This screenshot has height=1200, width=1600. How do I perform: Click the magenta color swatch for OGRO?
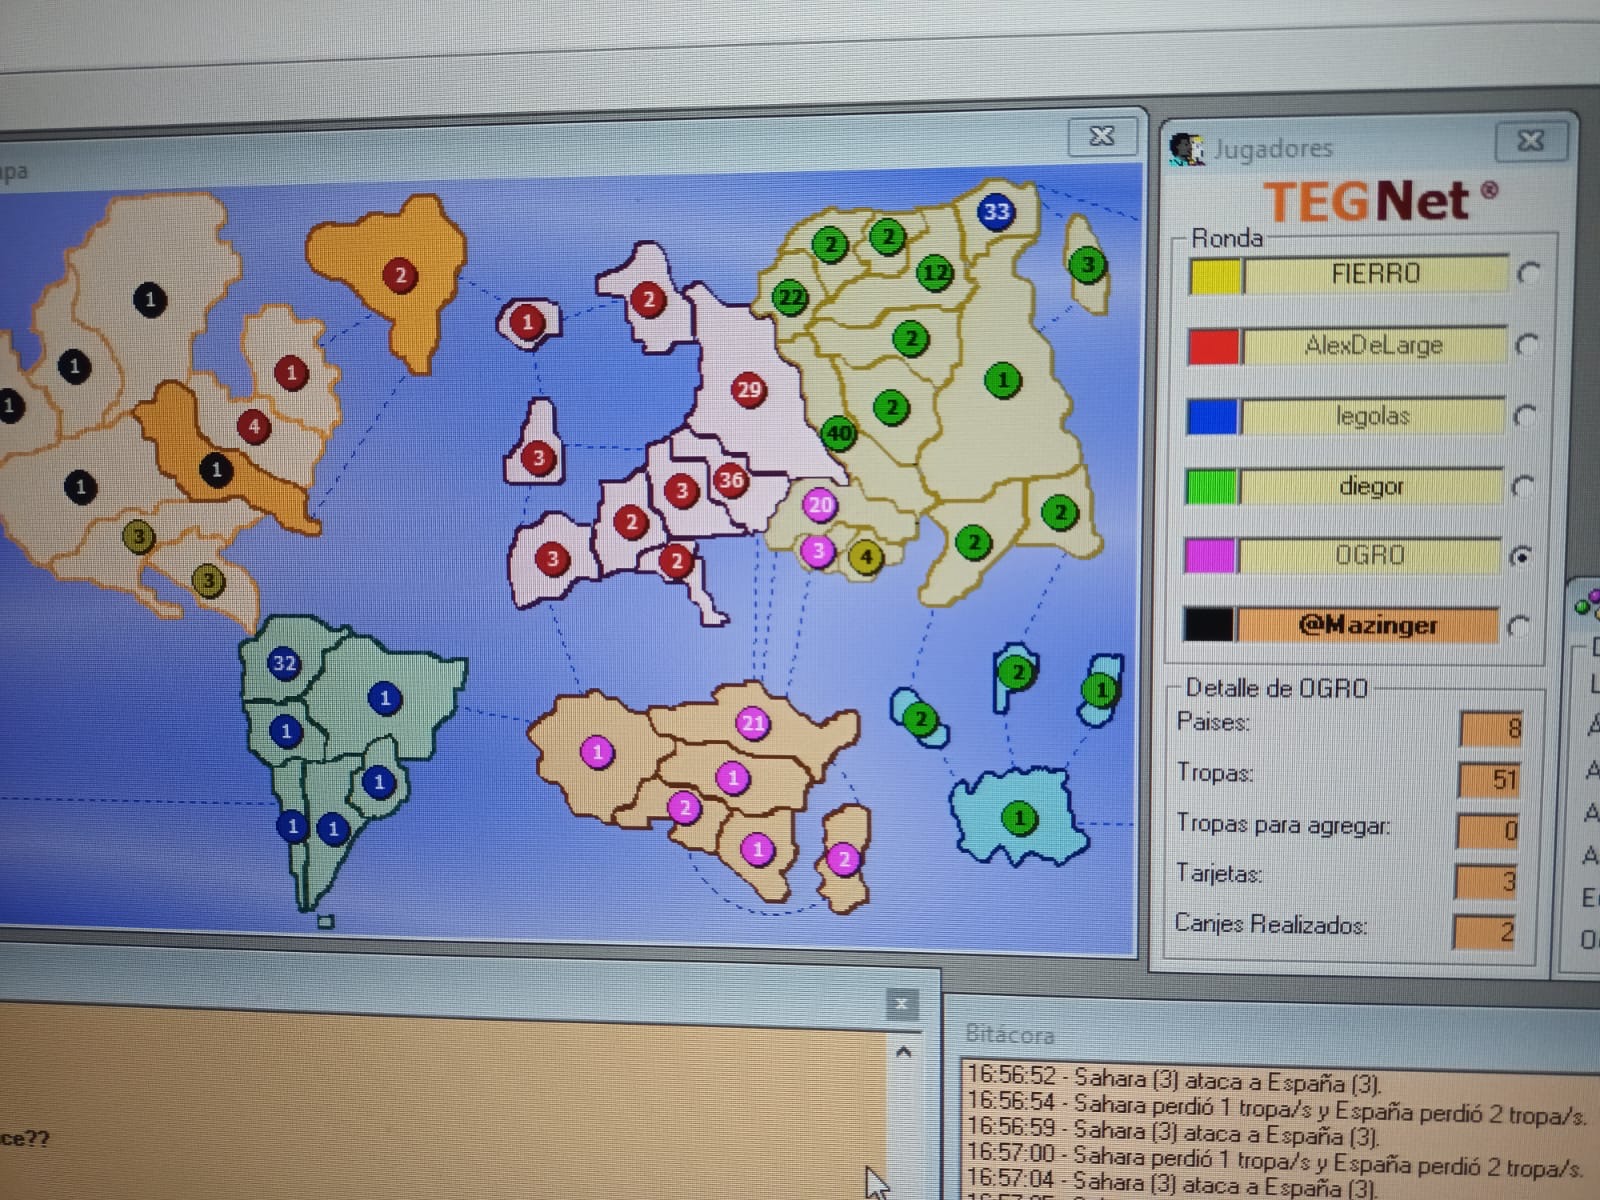tap(1210, 556)
